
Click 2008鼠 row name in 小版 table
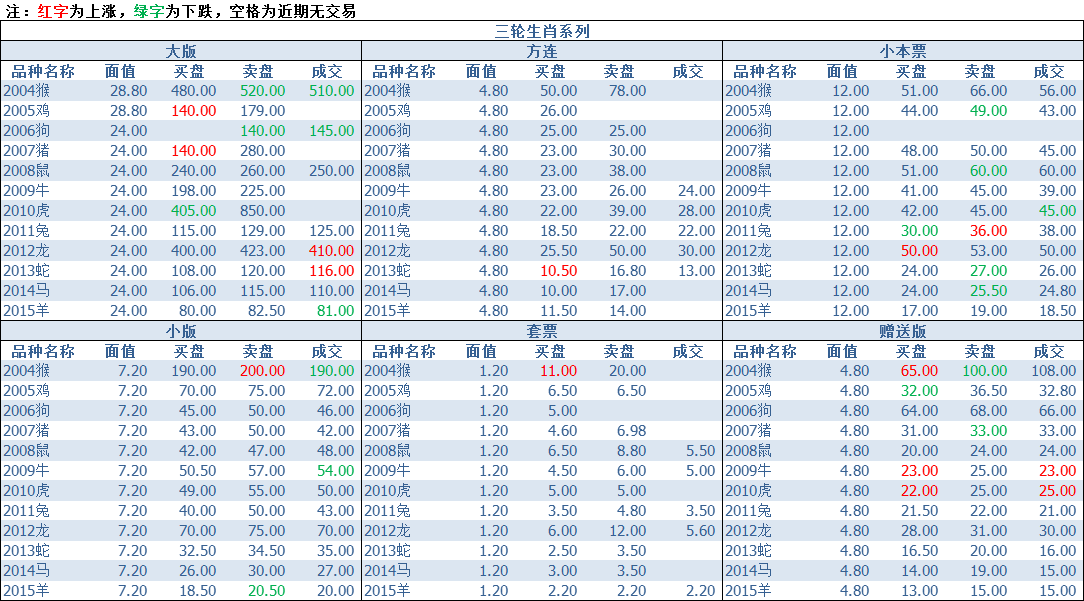pos(27,451)
